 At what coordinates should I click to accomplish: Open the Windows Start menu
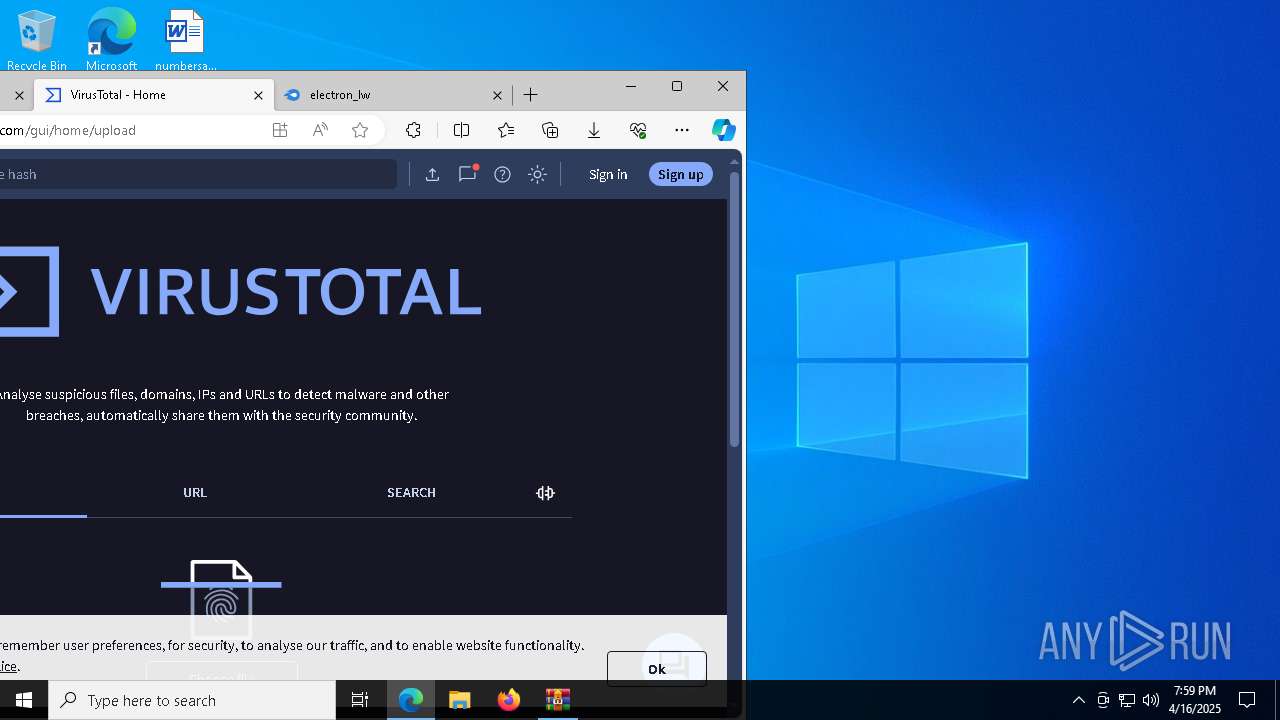tap(24, 700)
